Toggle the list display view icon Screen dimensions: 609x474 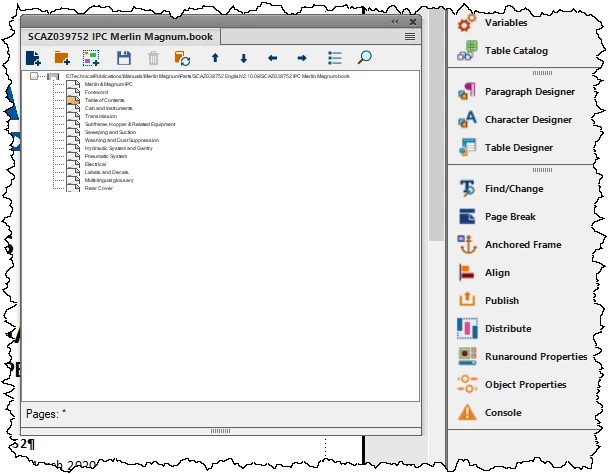(x=335, y=58)
